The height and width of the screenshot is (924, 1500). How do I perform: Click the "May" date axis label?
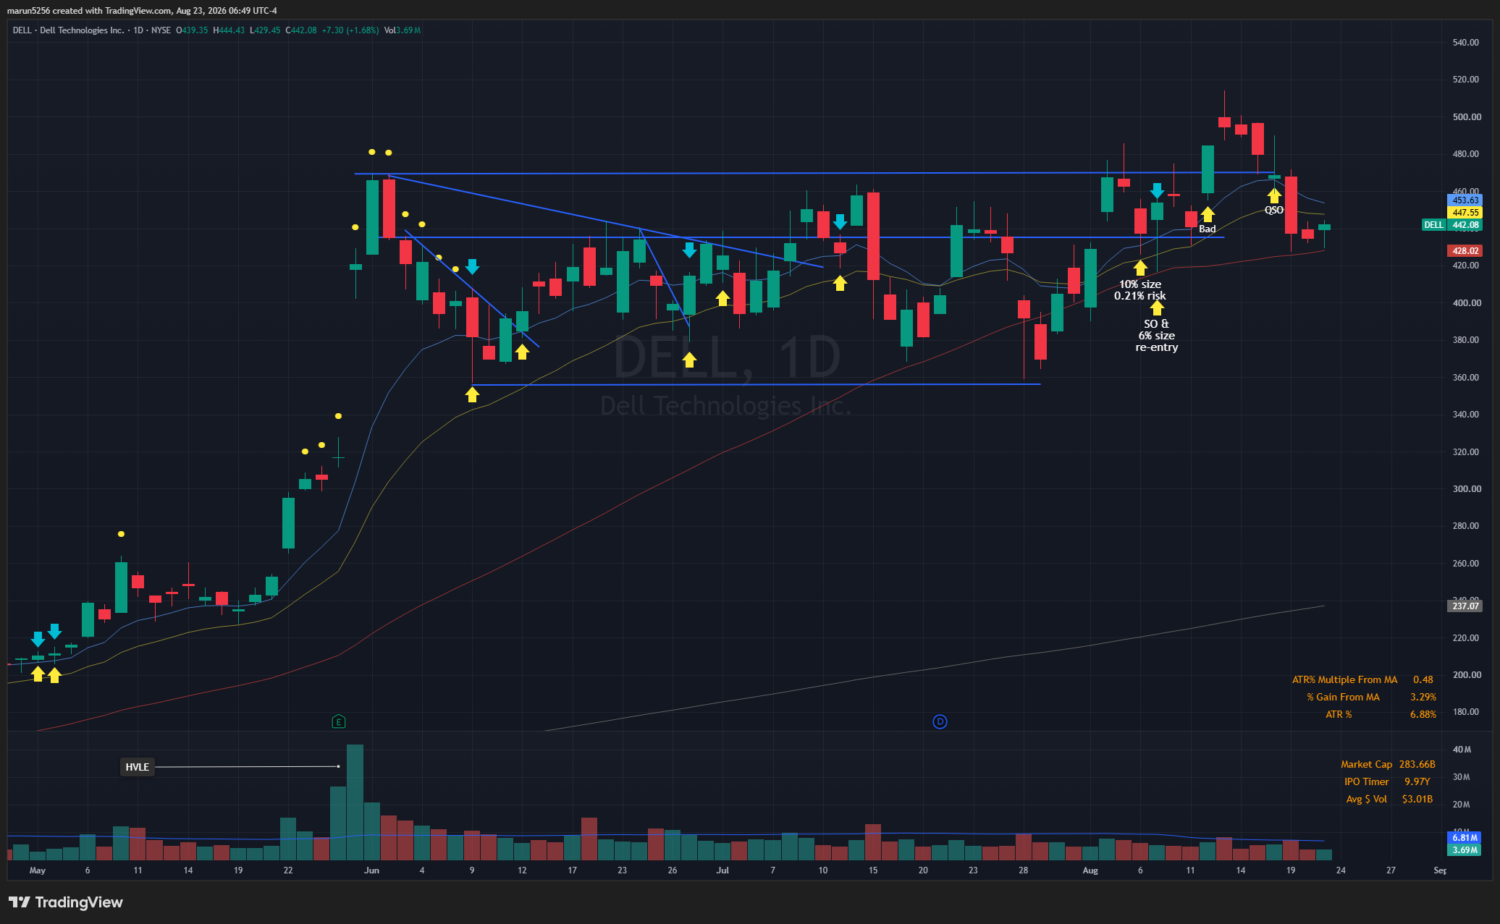click(x=38, y=871)
